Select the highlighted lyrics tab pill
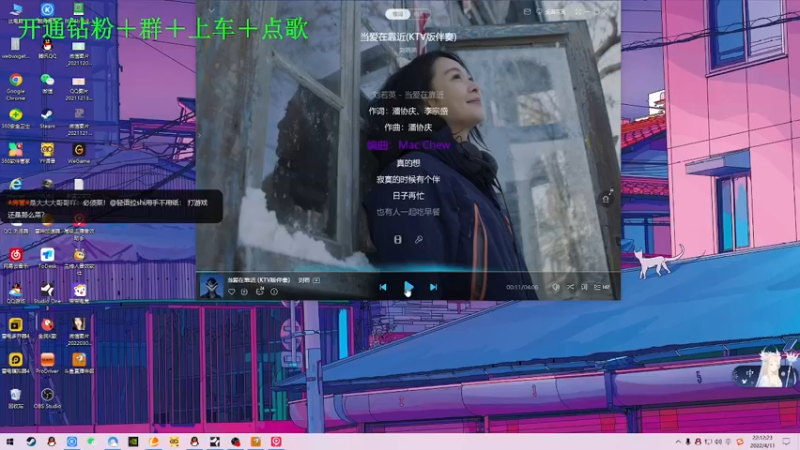The height and width of the screenshot is (450, 800). click(397, 14)
